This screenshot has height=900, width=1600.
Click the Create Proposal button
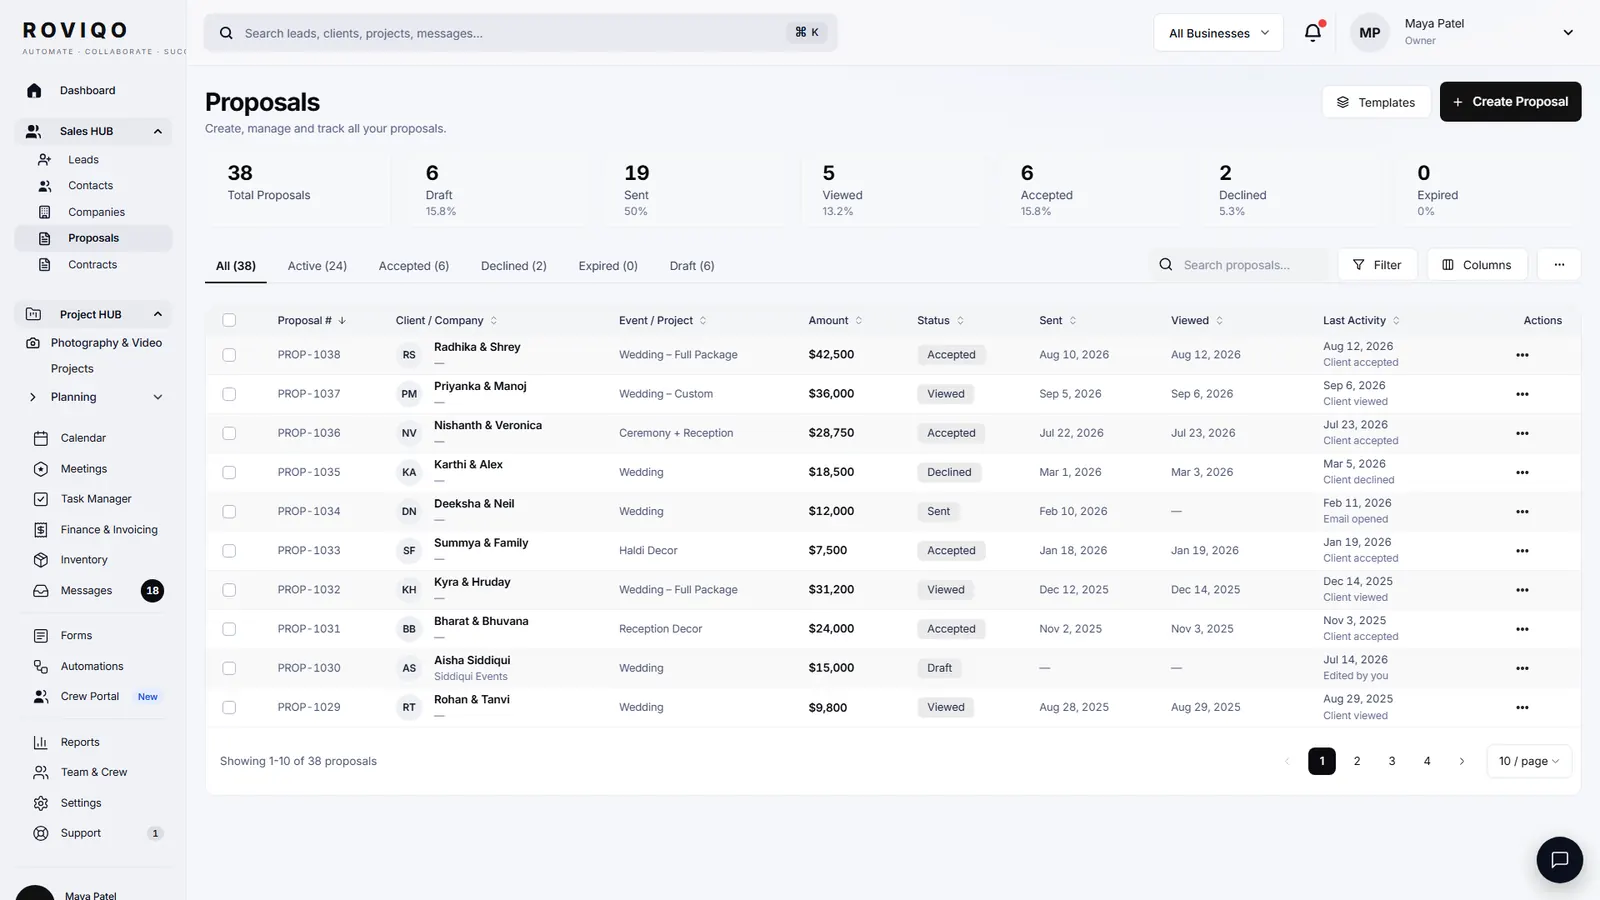pos(1510,102)
